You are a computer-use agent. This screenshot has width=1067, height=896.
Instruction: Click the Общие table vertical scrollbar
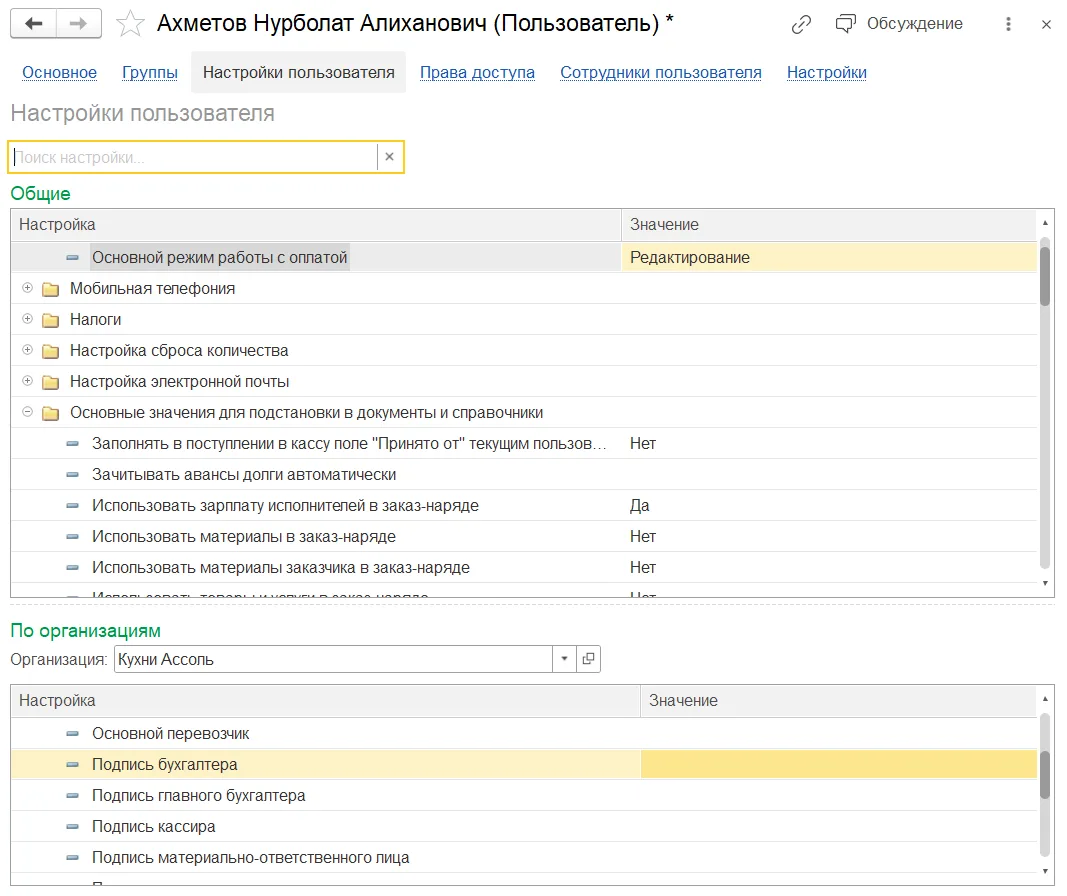[x=1045, y=401]
